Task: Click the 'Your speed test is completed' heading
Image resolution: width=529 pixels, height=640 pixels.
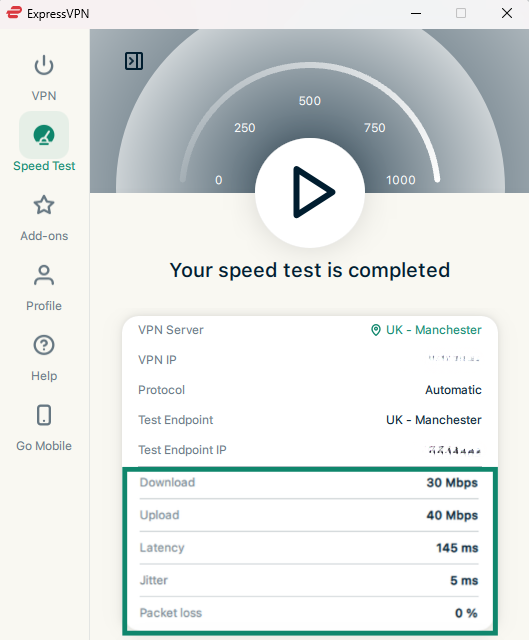Action: [310, 270]
